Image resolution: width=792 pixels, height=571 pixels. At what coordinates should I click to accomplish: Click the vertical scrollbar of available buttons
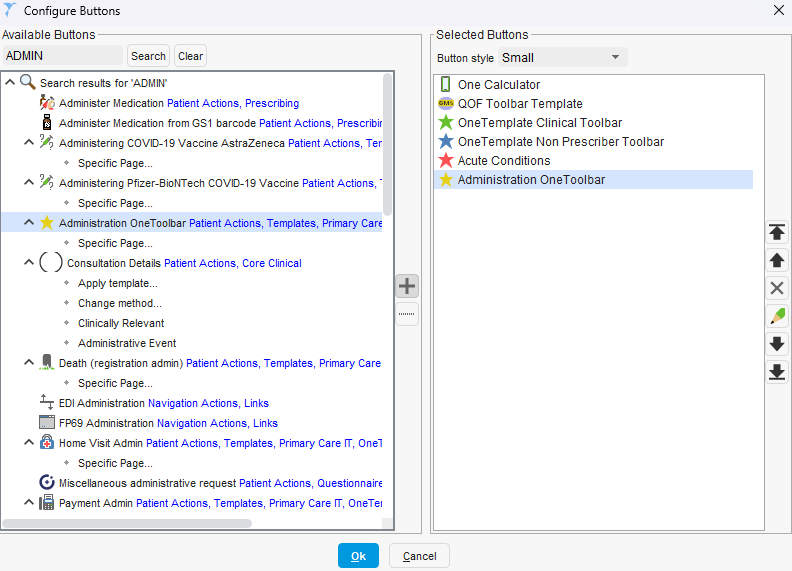[x=387, y=145]
